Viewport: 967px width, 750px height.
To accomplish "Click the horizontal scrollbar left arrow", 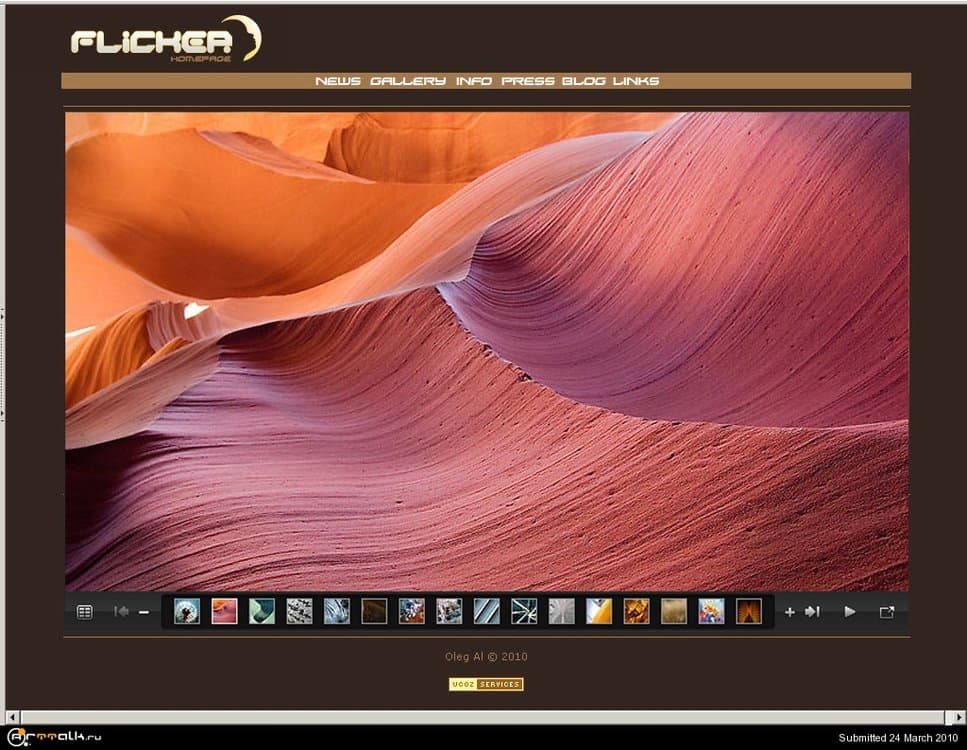I will pos(12,717).
